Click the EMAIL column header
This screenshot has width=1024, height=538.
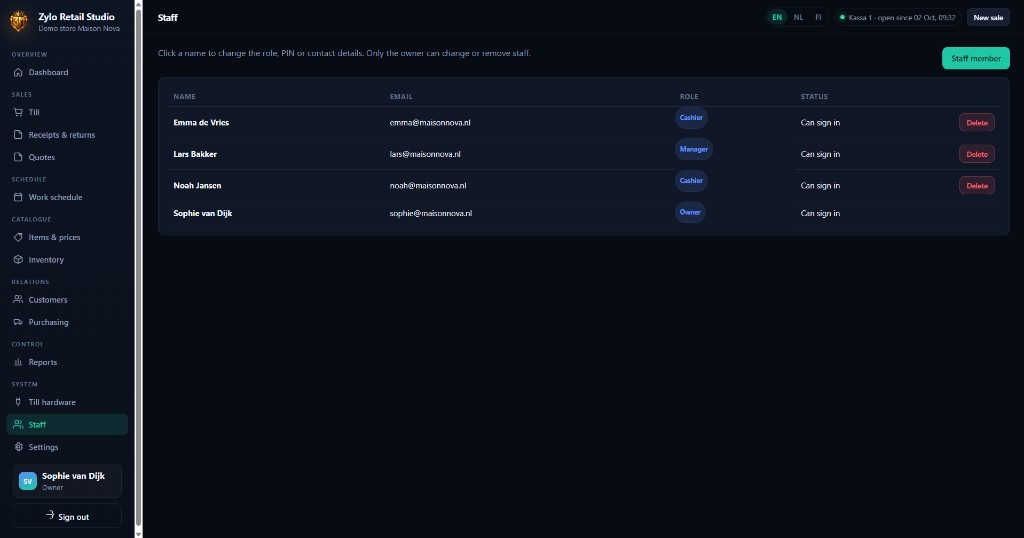(x=401, y=97)
